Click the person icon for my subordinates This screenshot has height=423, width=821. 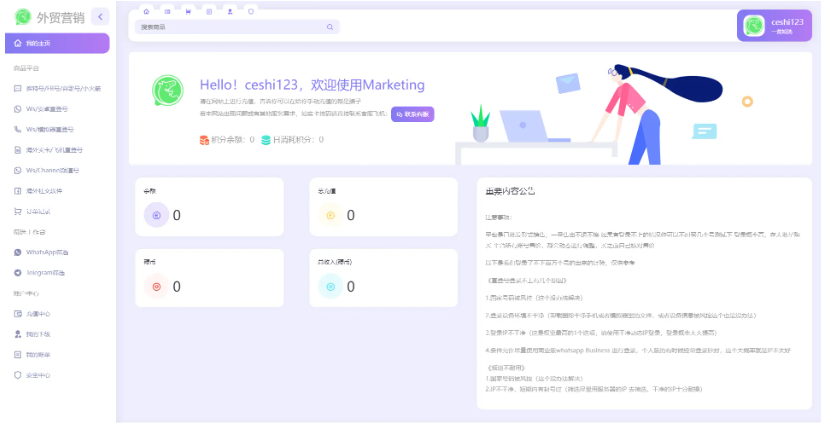(x=17, y=334)
